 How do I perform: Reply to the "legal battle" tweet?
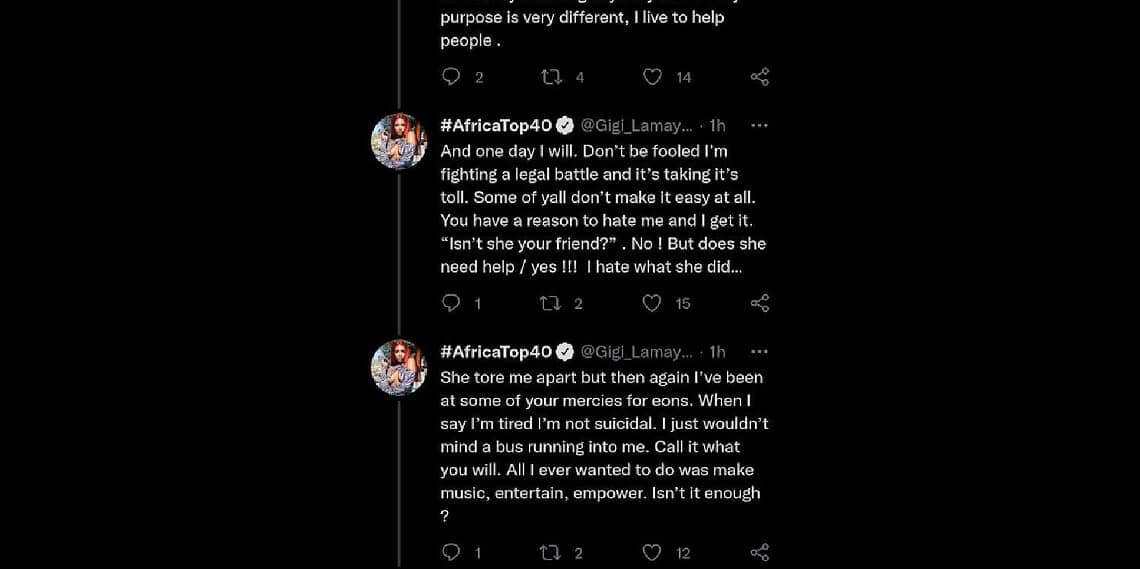pos(451,303)
